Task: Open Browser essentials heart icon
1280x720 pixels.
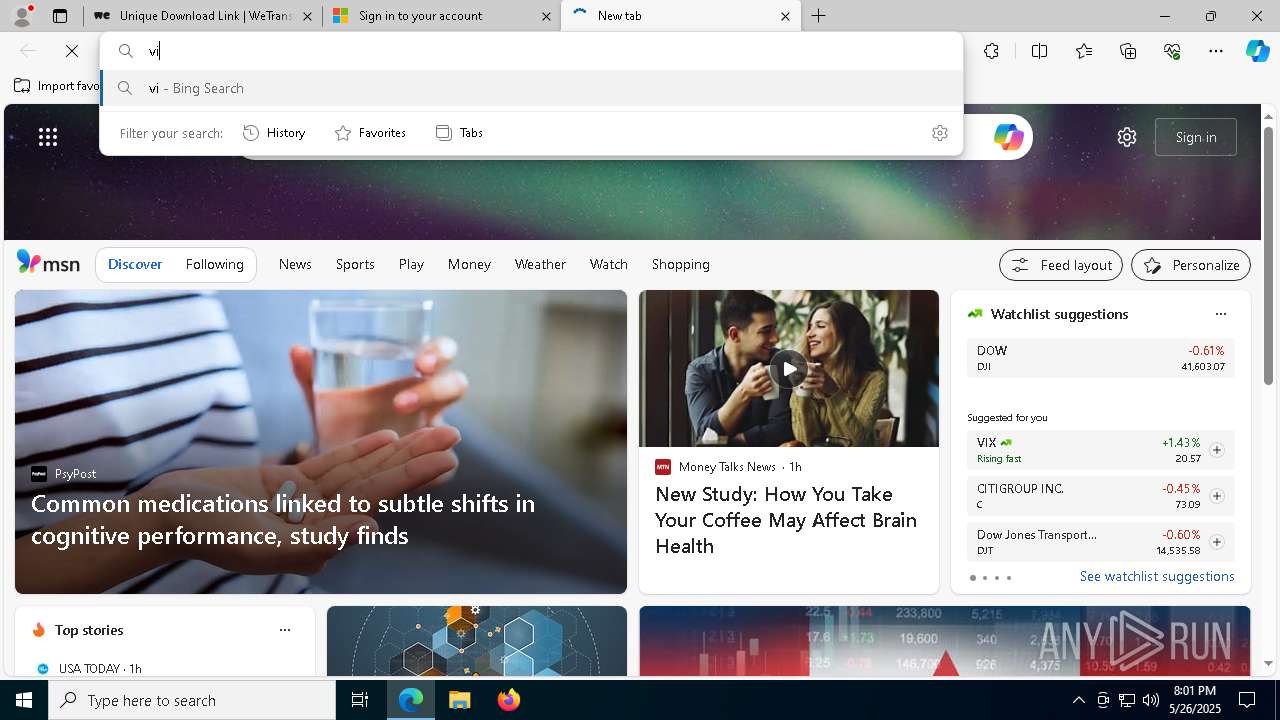Action: (x=1172, y=51)
